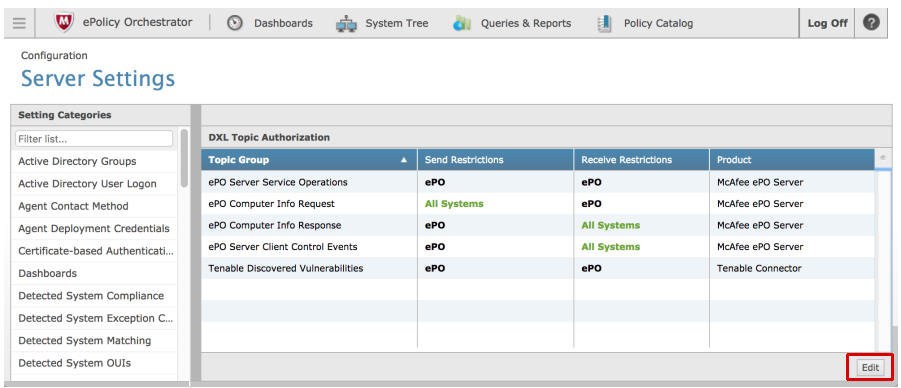Click the Log Off button
The height and width of the screenshot is (388, 901).
point(827,24)
